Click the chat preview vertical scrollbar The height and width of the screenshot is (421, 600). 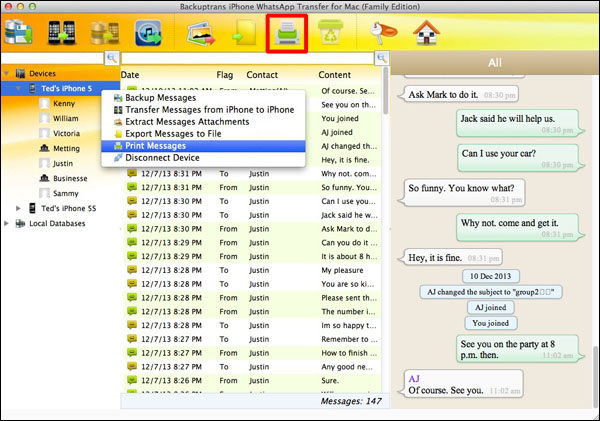click(x=595, y=375)
